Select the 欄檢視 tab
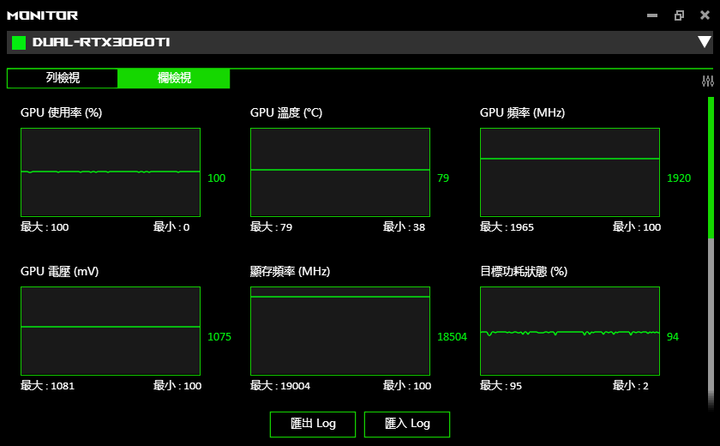The image size is (720, 446). [x=174, y=78]
